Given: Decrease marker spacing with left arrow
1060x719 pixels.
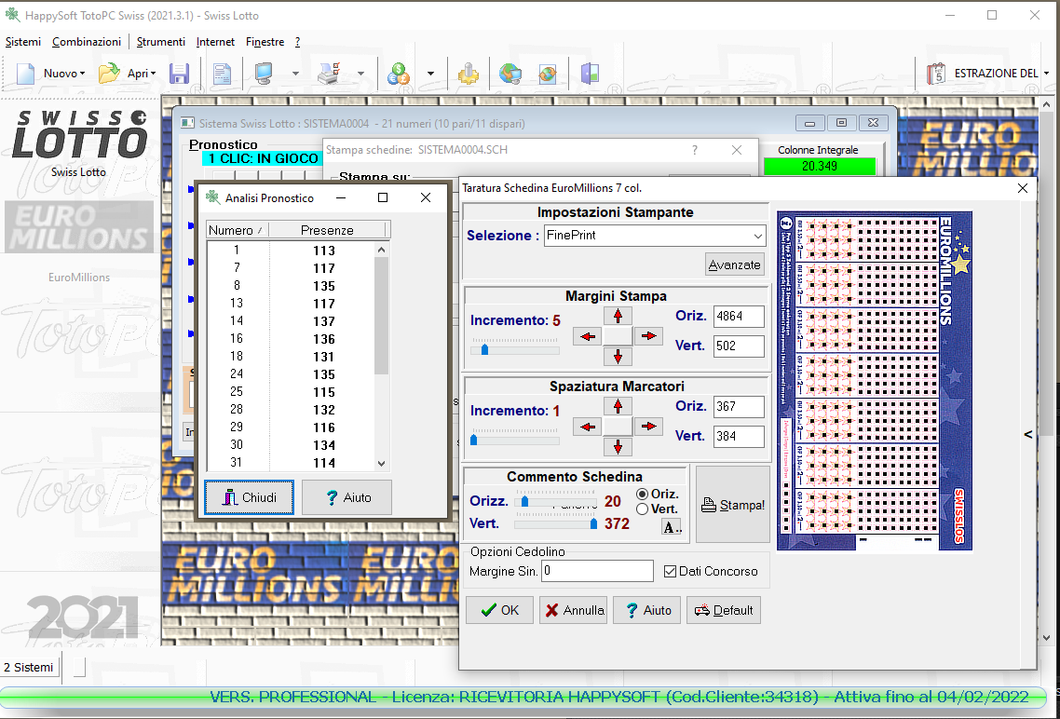Looking at the screenshot, I should pyautogui.click(x=587, y=426).
